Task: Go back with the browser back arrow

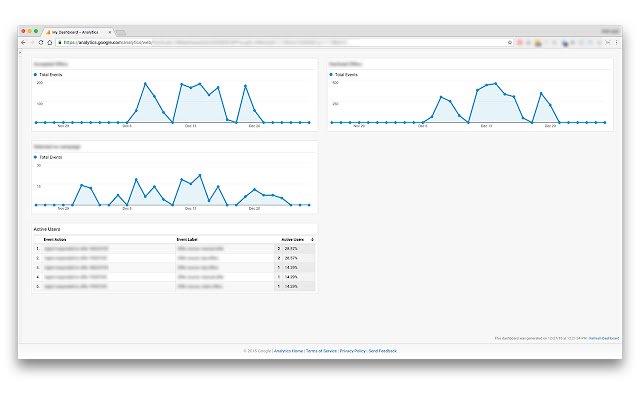Action: [23, 42]
